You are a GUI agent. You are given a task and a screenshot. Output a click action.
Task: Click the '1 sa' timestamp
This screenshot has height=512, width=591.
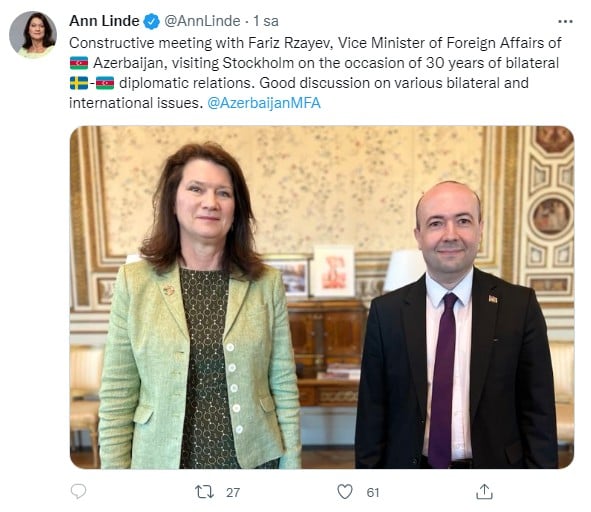click(266, 21)
